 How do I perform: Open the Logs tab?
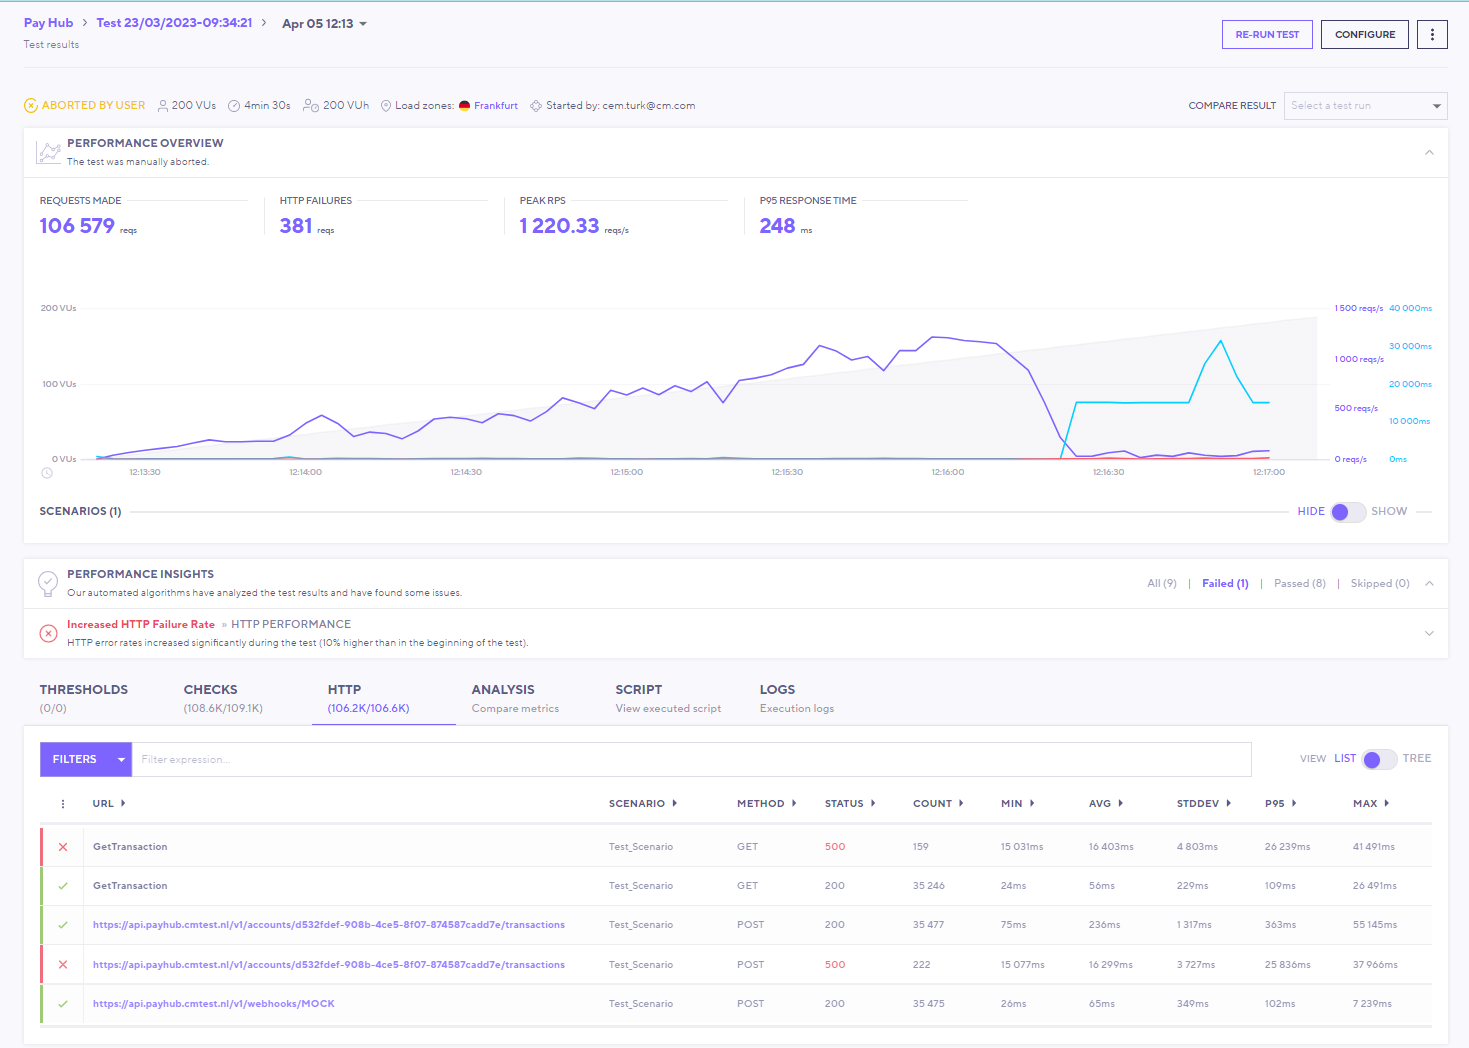point(796,698)
